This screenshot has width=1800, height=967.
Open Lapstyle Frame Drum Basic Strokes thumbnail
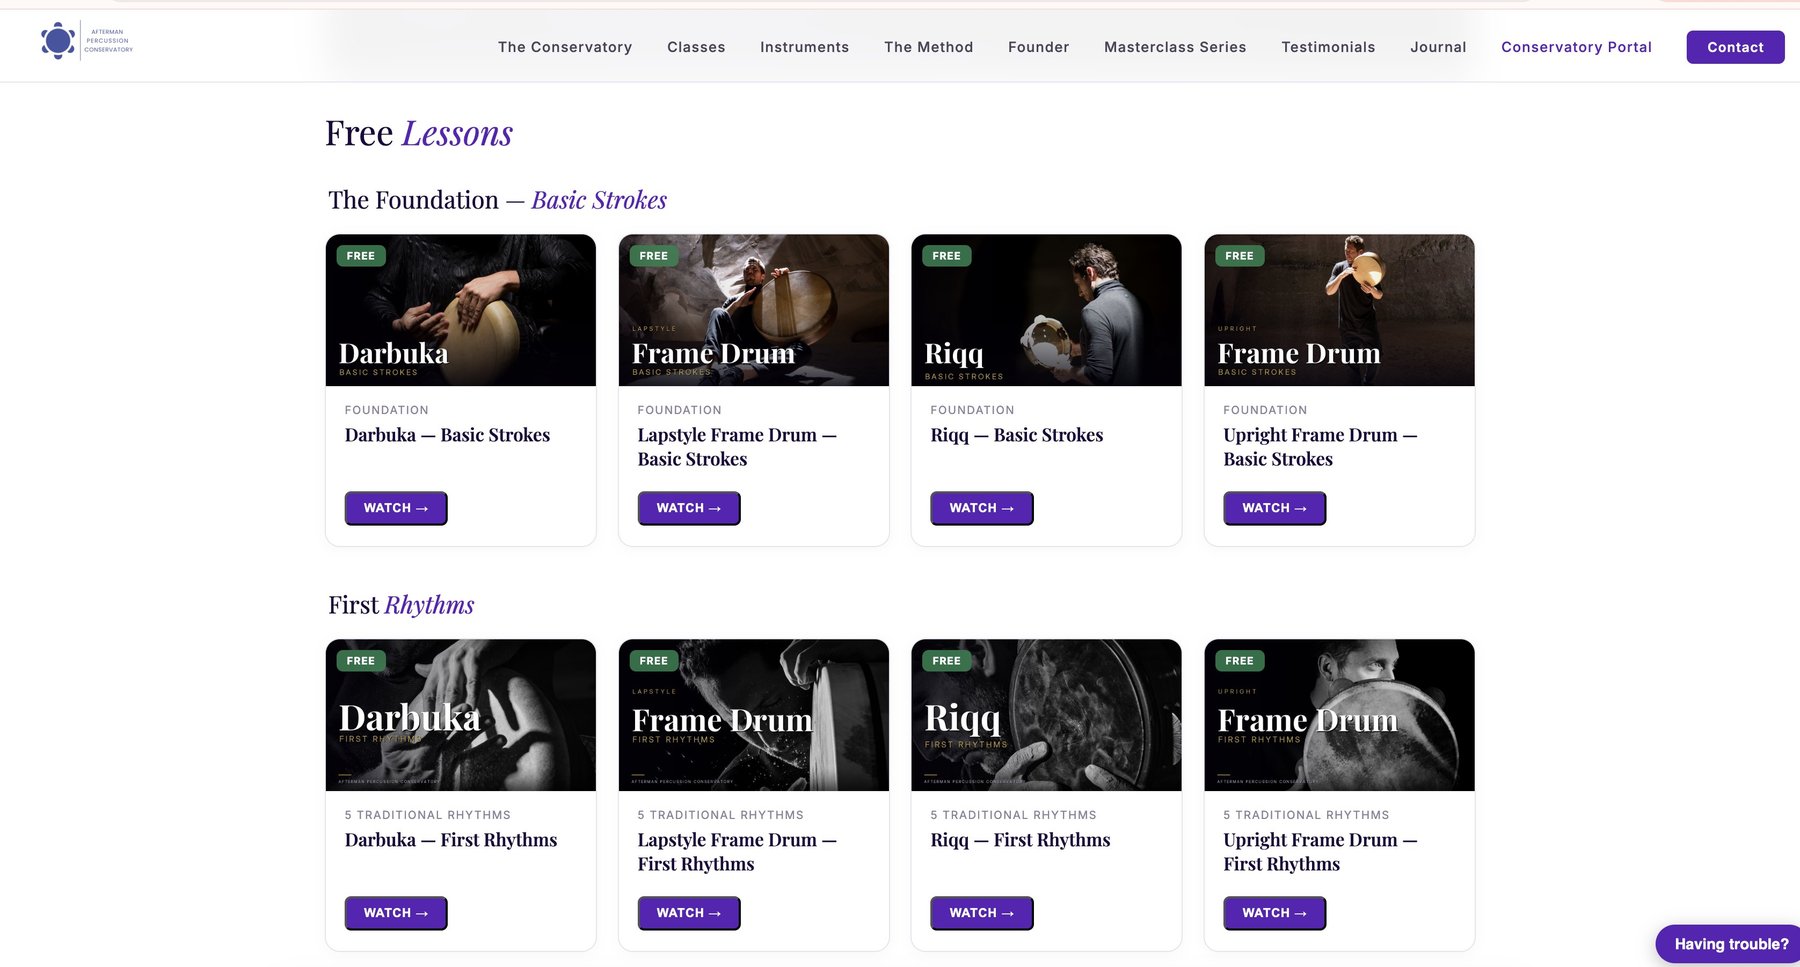(x=754, y=310)
